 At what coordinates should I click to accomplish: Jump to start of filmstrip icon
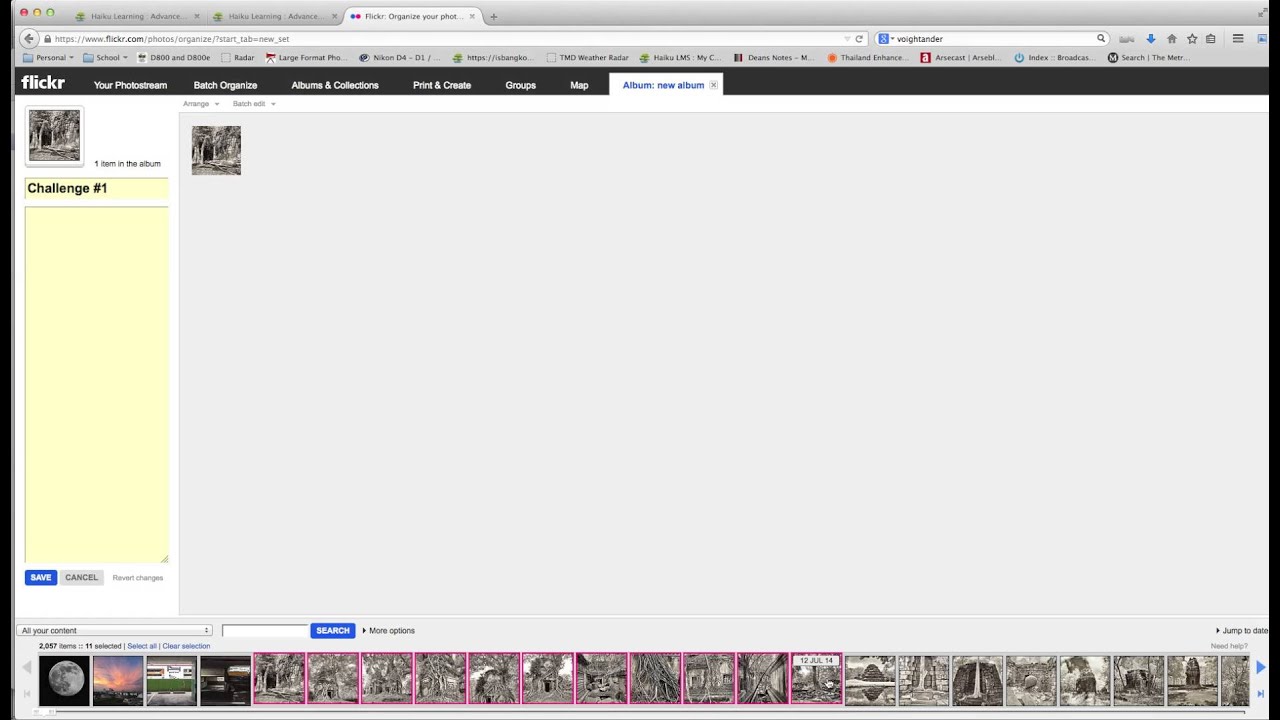[x=27, y=693]
